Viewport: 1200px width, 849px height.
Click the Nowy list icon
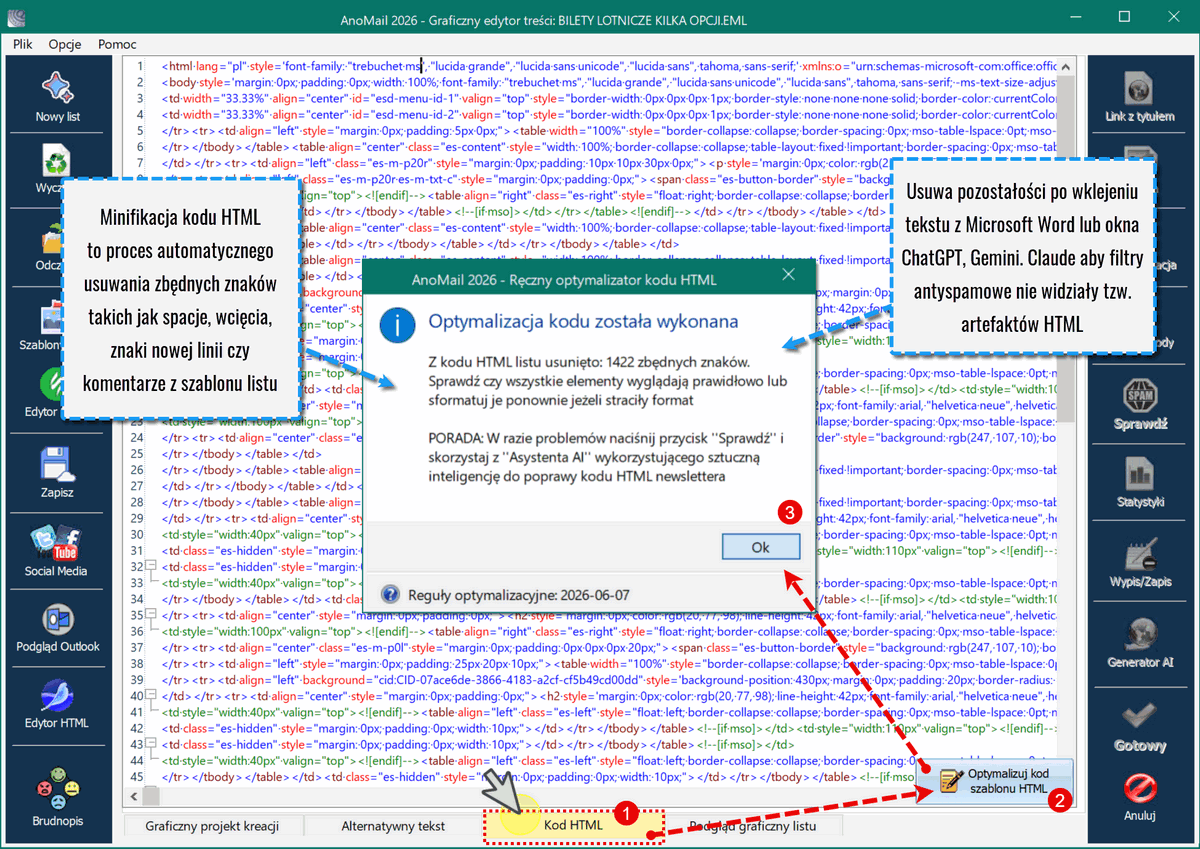tap(57, 88)
